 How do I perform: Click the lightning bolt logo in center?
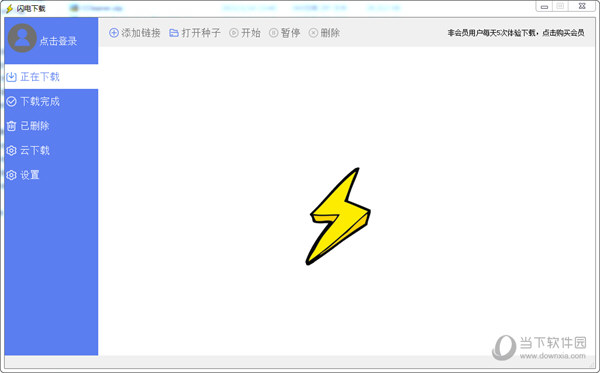338,216
